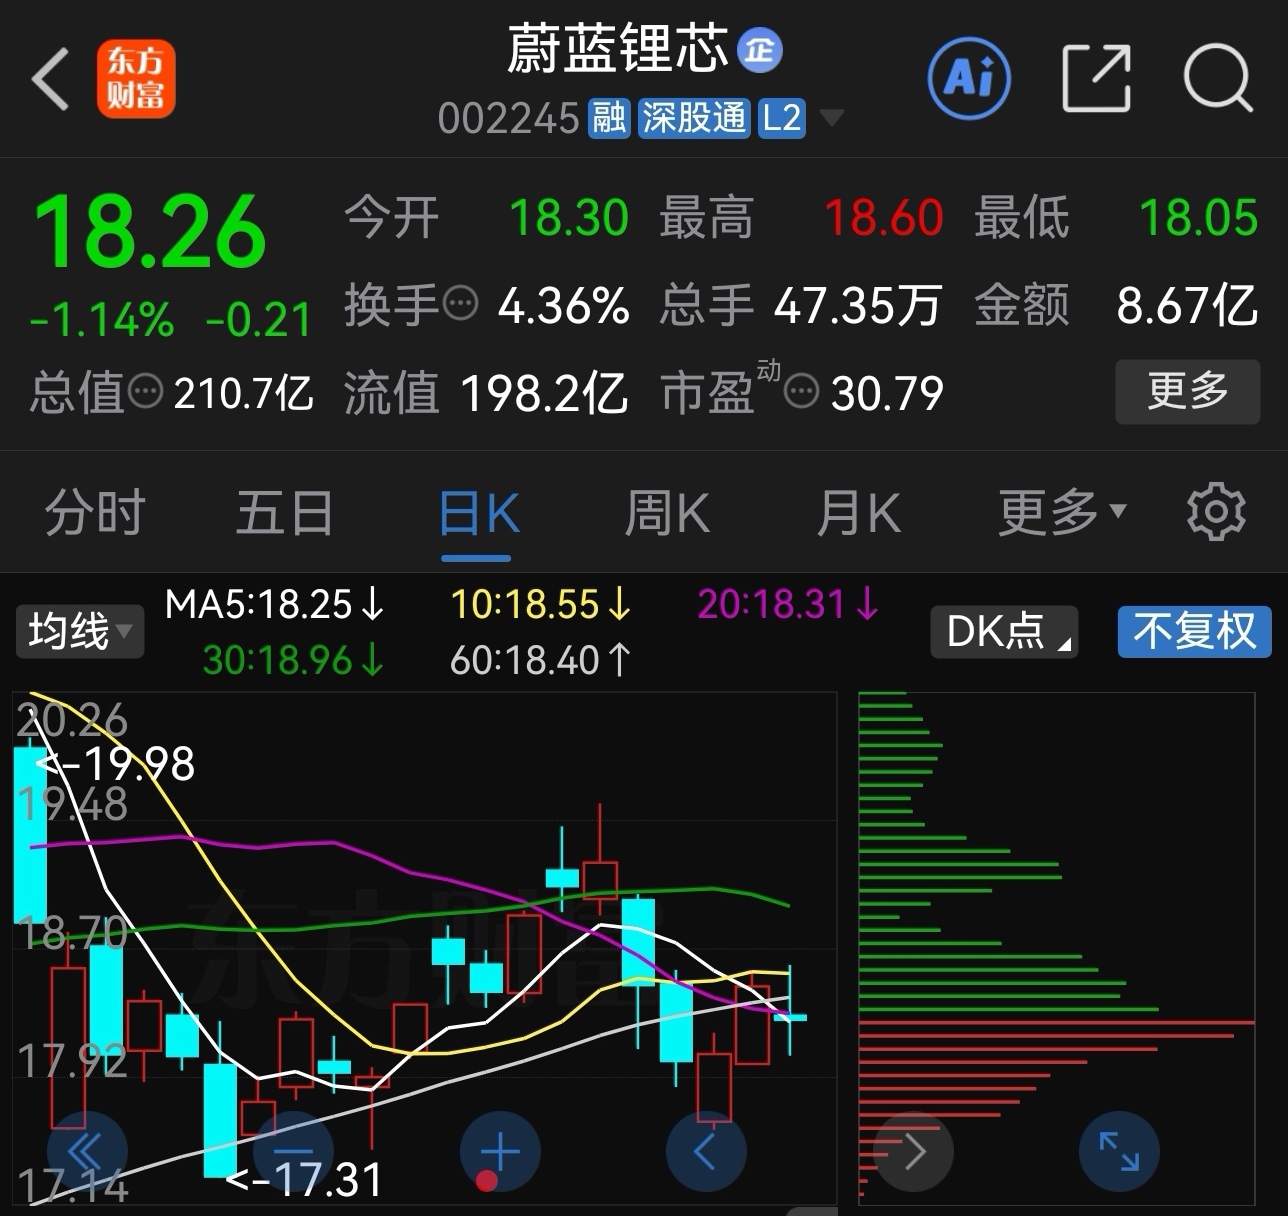Switch to the 分时 tab
The image size is (1288, 1216).
coord(95,512)
